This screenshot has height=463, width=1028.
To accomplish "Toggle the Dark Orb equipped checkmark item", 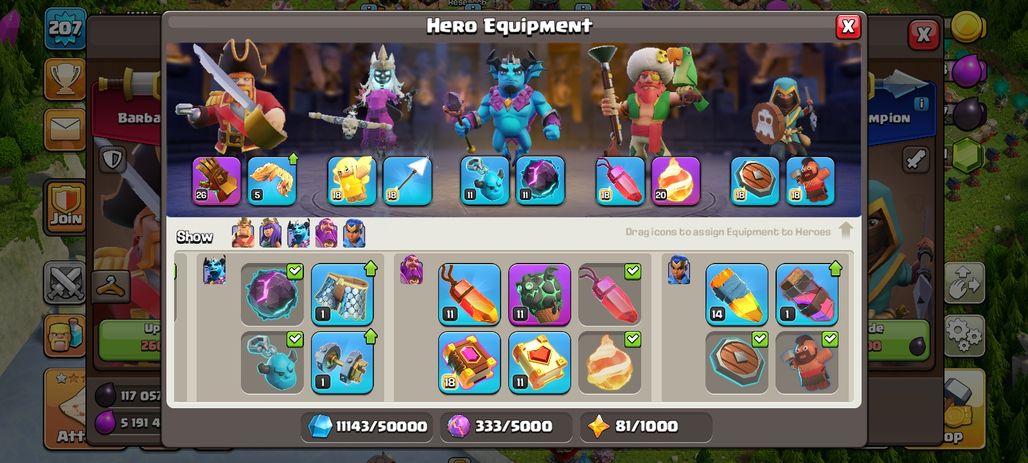I will point(271,294).
